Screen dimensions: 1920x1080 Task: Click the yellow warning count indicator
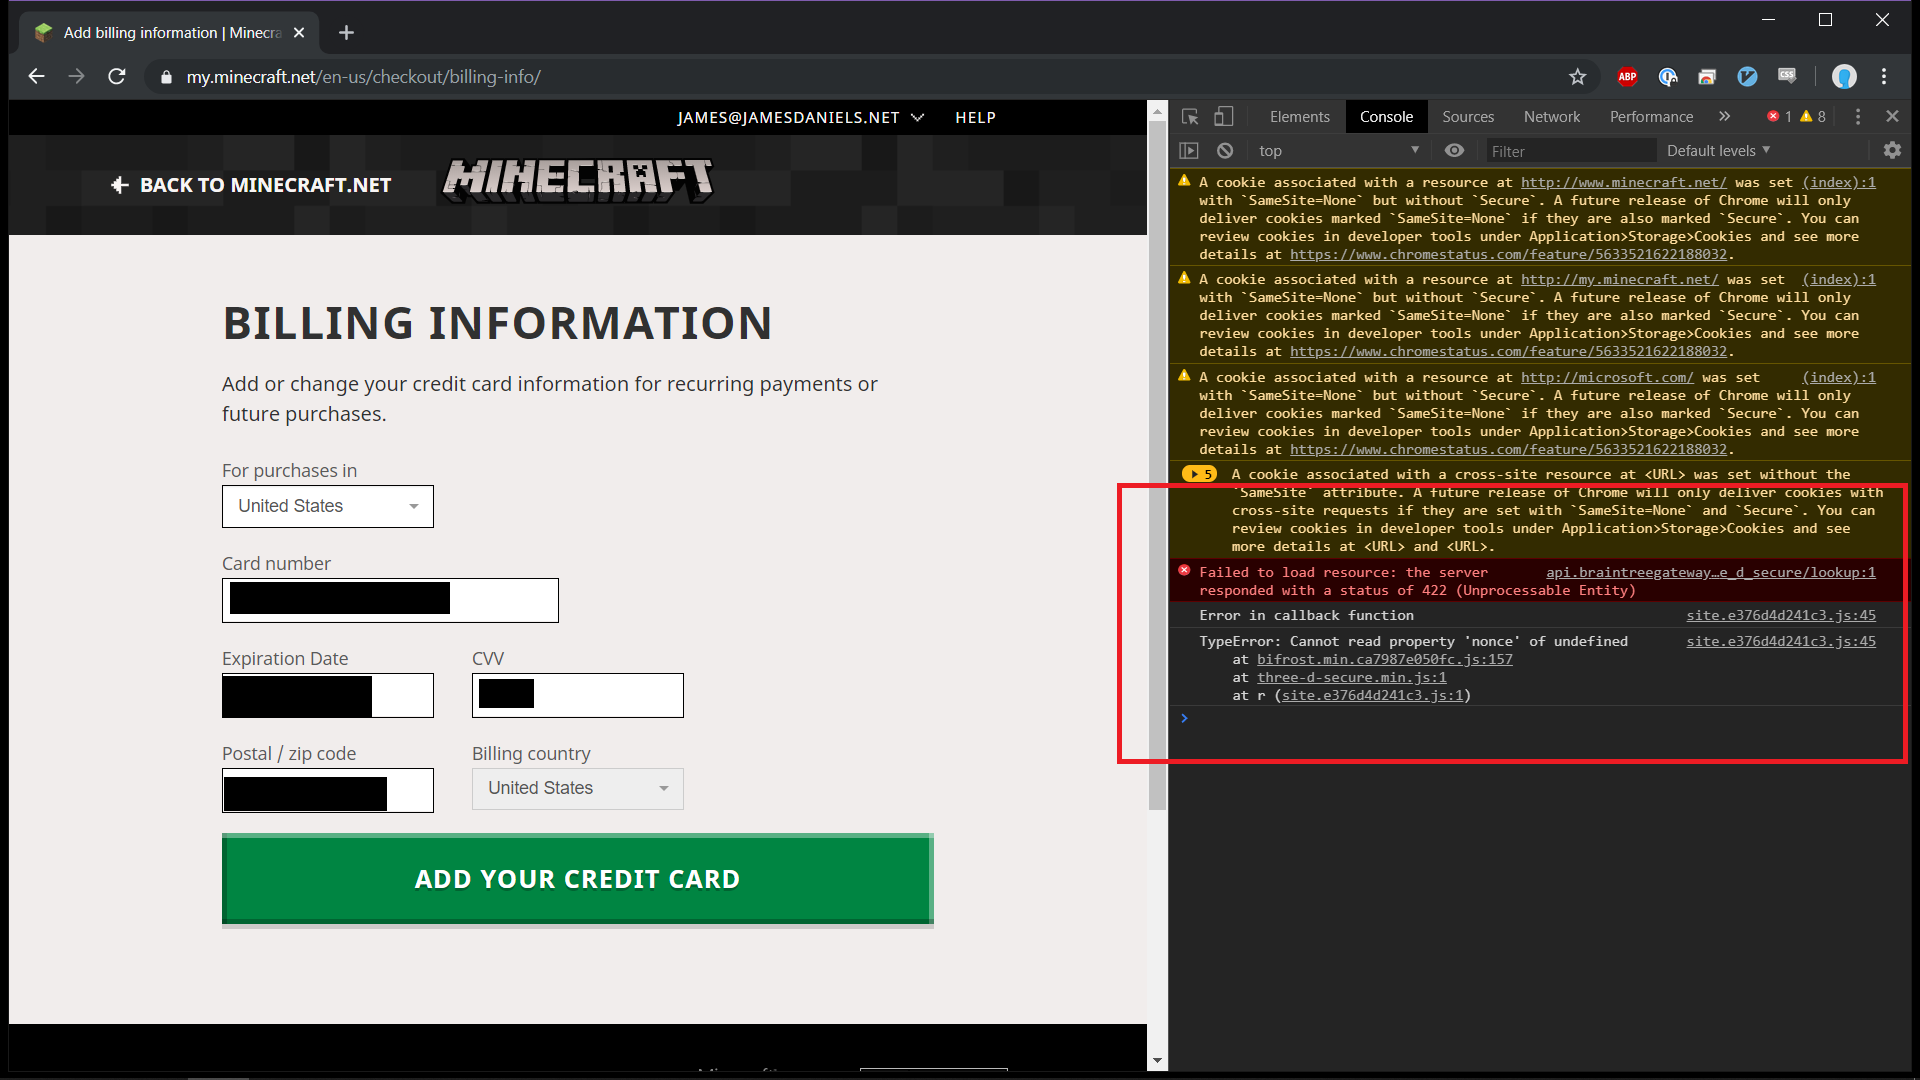tap(1813, 117)
